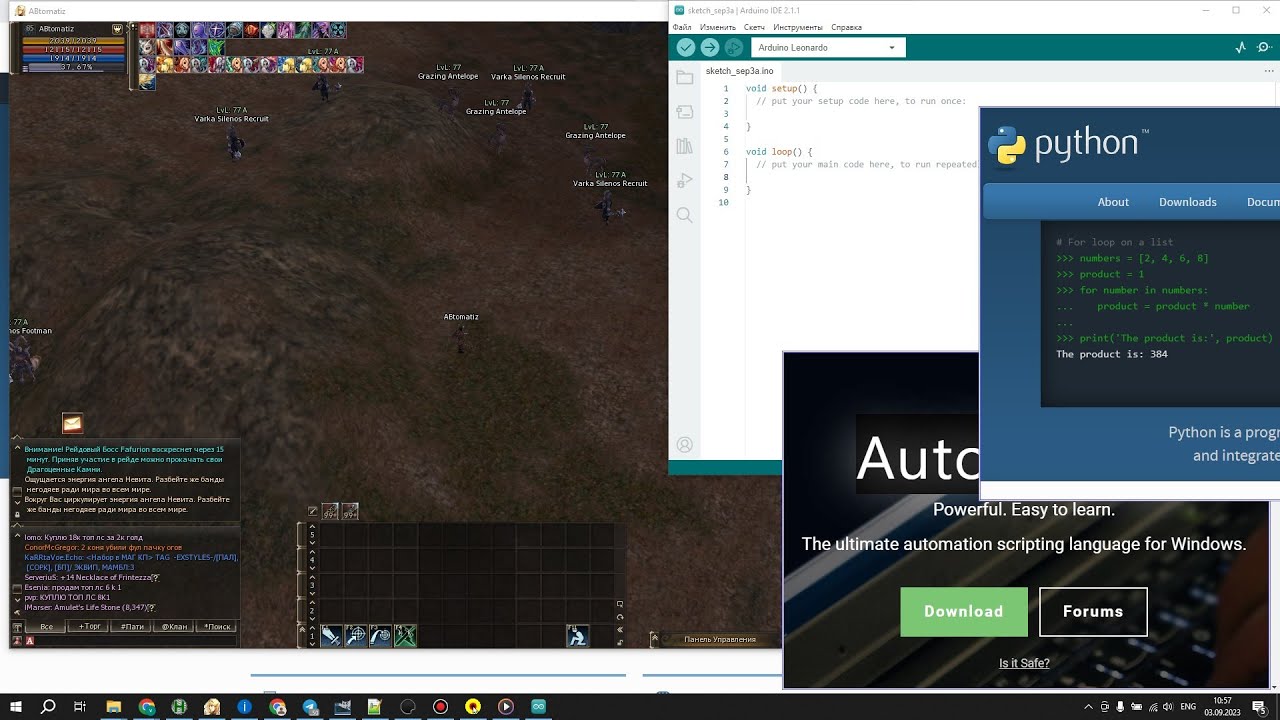Open the Sketchbook folder panel in Arduino sidebar
This screenshot has height=720, width=1280.
(x=684, y=77)
